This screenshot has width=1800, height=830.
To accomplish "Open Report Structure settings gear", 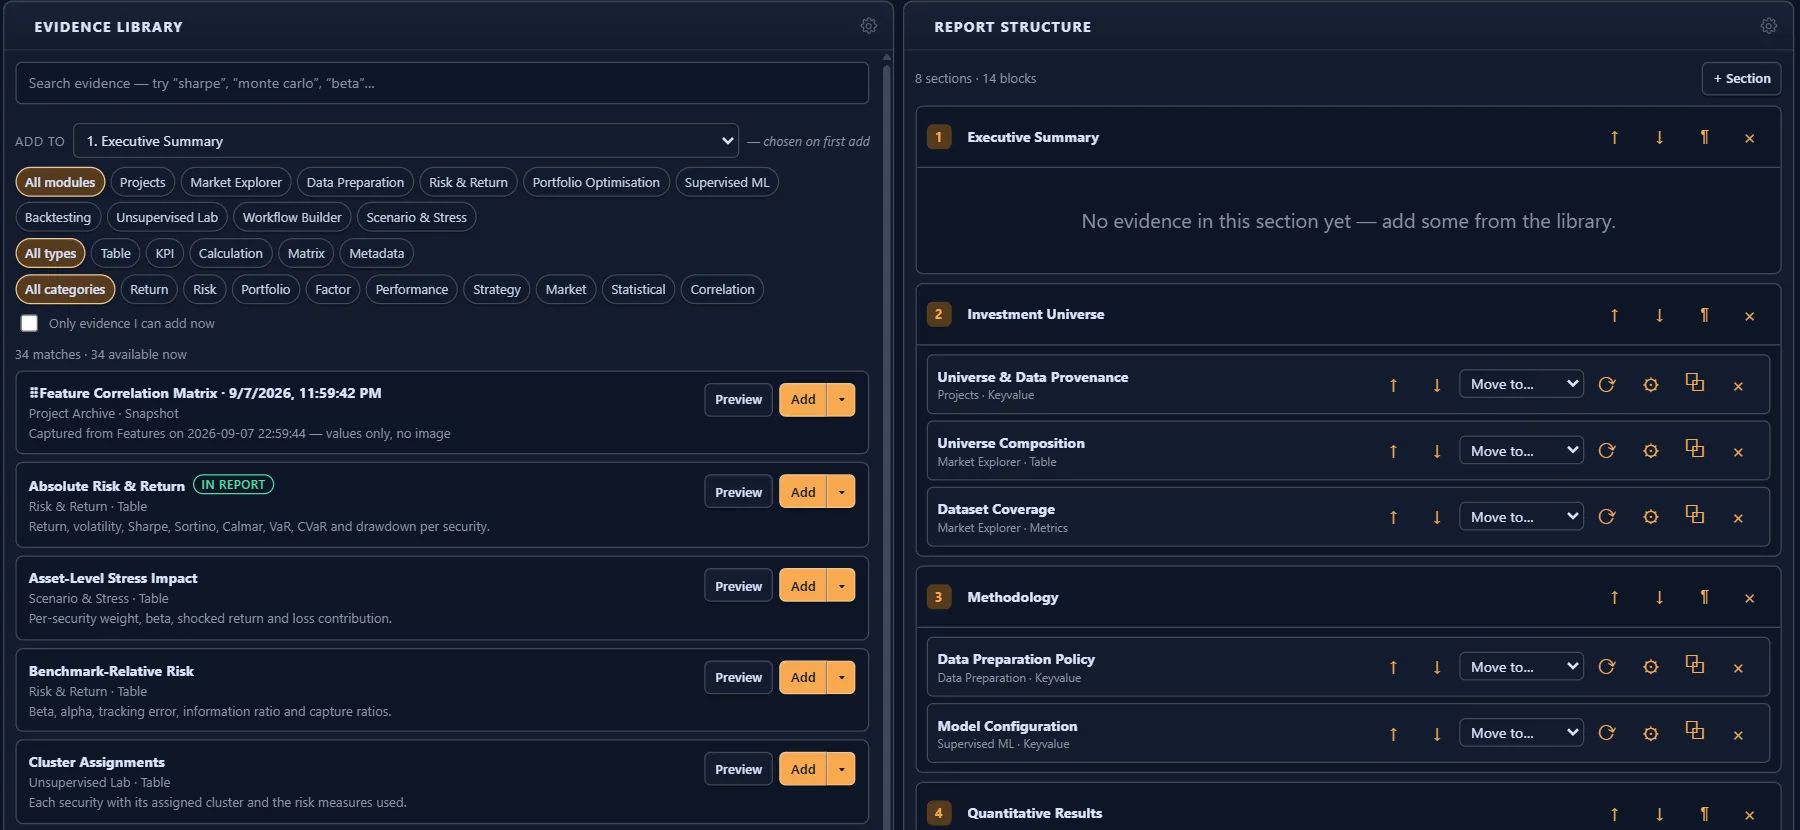I will click(x=1769, y=26).
